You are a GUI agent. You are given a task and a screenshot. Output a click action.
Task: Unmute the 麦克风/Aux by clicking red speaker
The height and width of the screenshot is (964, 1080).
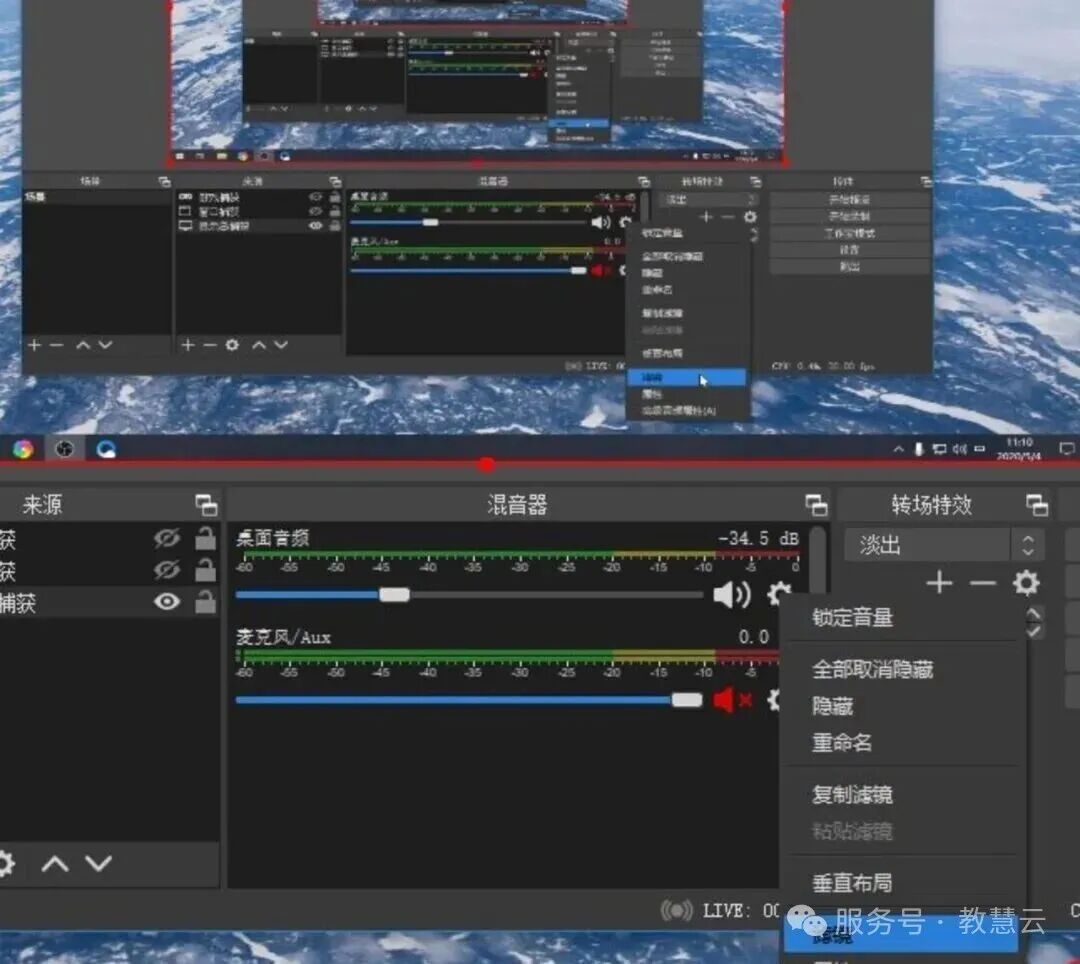click(726, 701)
